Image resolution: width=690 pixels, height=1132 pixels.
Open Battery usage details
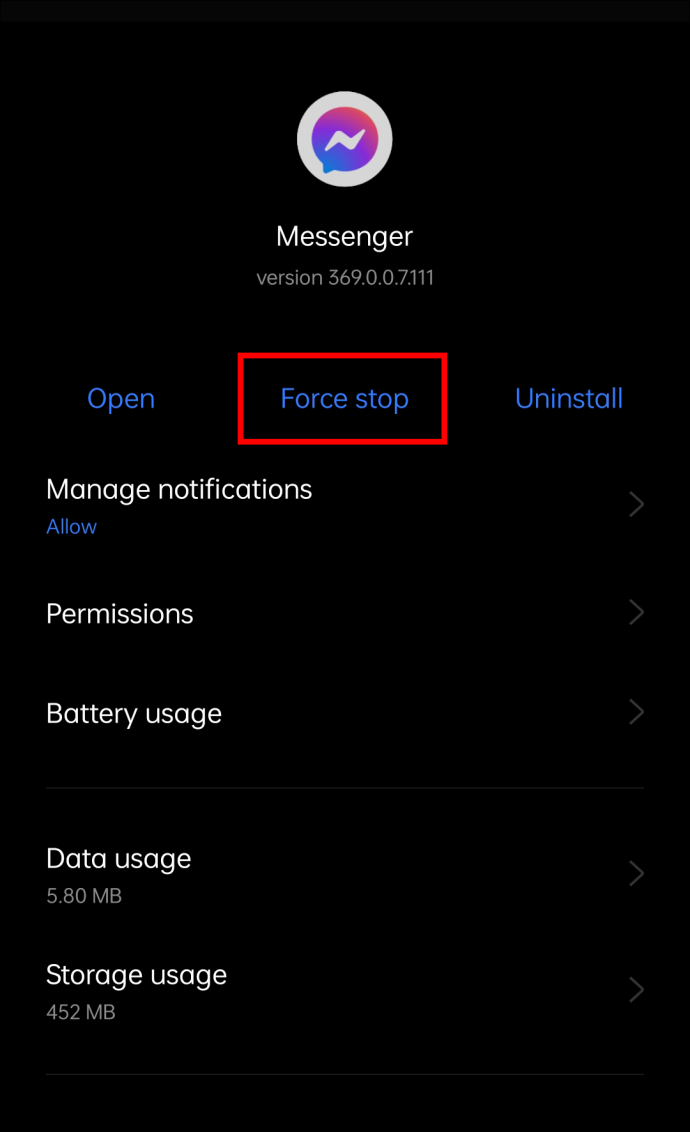pyautogui.click(x=345, y=713)
